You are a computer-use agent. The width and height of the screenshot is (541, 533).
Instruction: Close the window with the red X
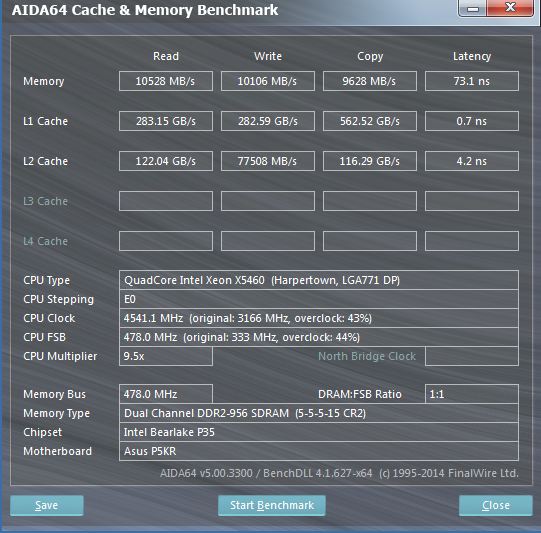click(510, 8)
